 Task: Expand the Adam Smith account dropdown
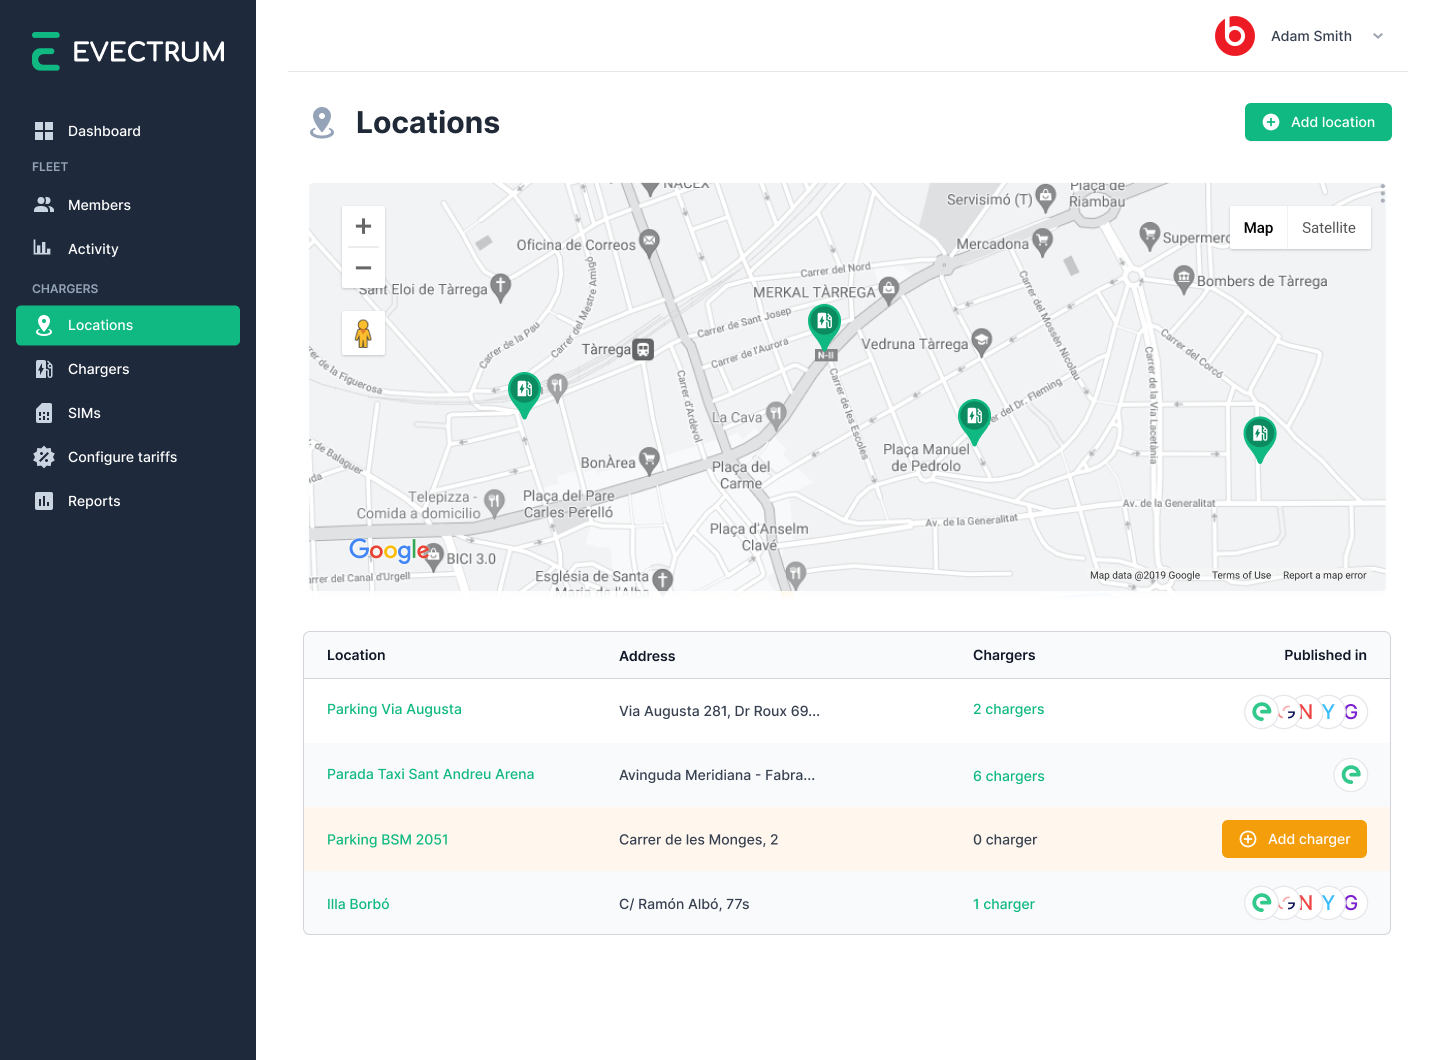click(x=1378, y=36)
